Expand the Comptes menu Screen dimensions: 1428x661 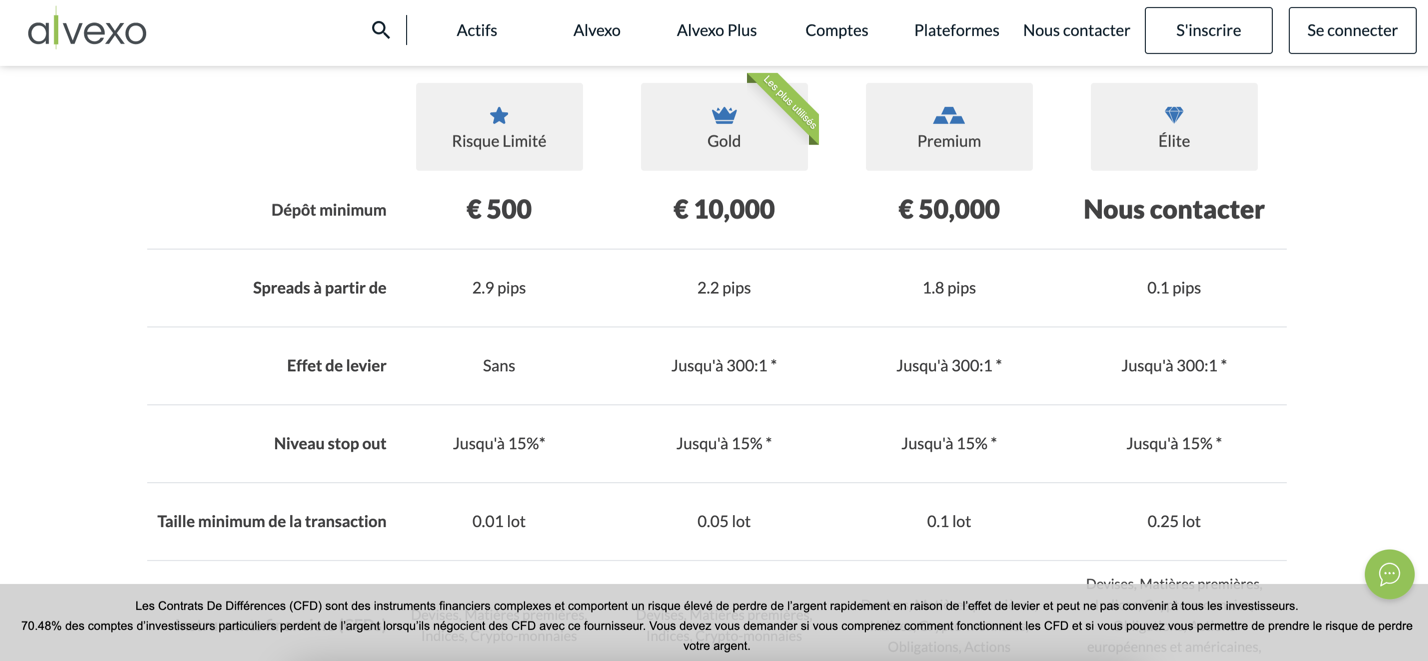point(836,30)
